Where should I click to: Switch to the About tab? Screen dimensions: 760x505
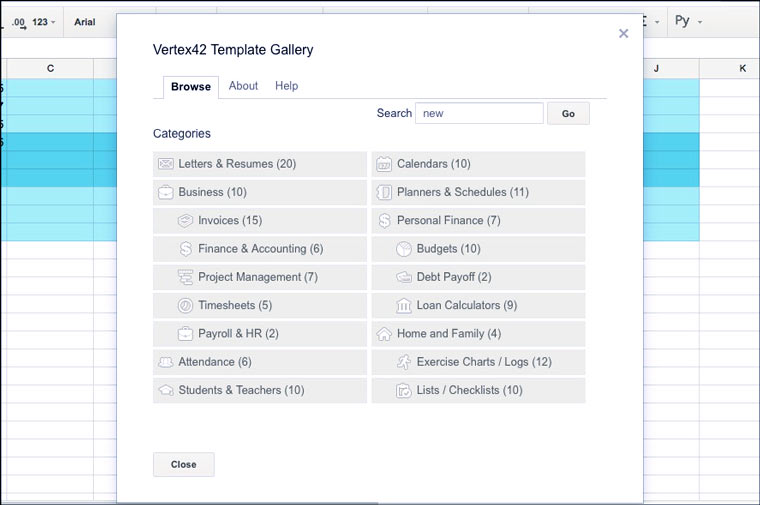pos(243,86)
